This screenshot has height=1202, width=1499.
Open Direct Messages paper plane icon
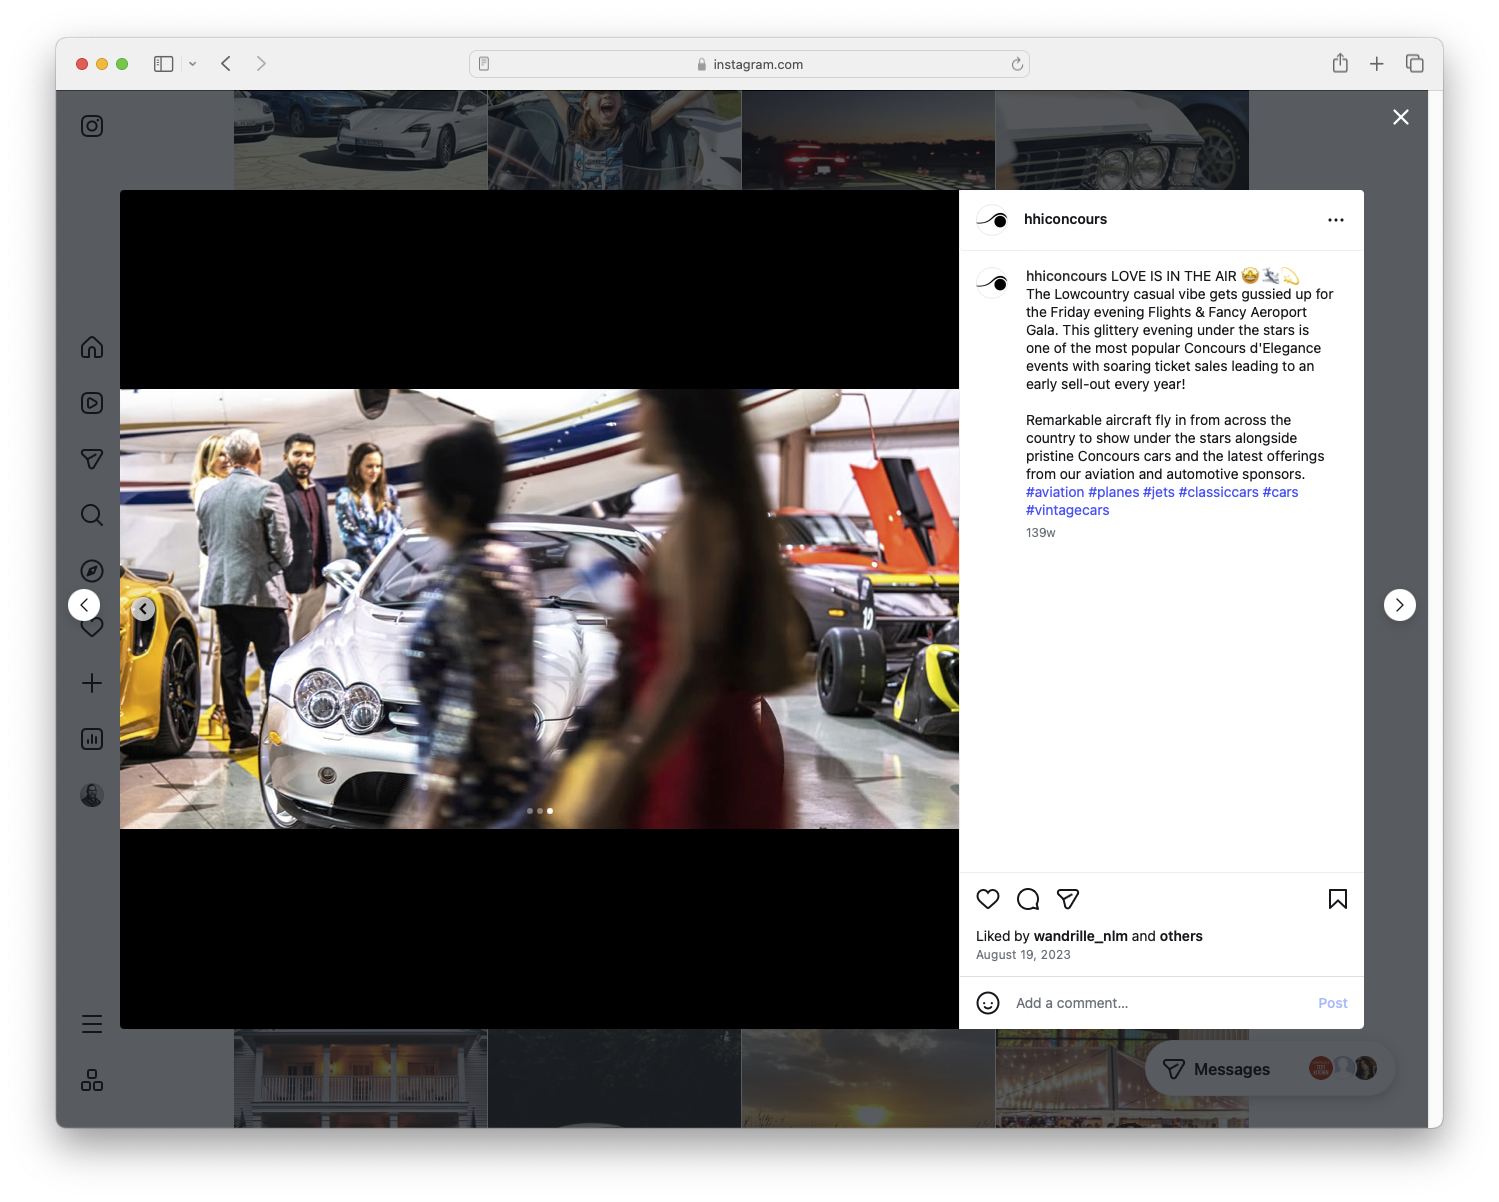(x=91, y=459)
